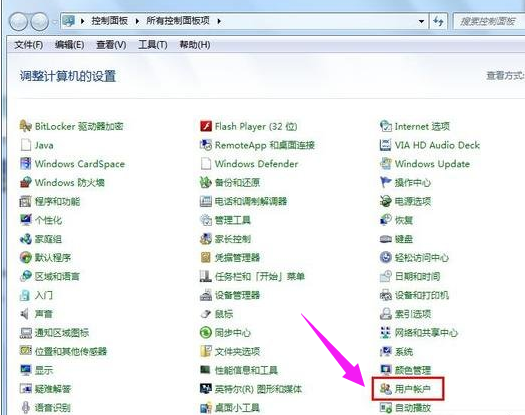Open the 电话和调制解调器 link
This screenshot has width=525, height=415.
coord(251,201)
